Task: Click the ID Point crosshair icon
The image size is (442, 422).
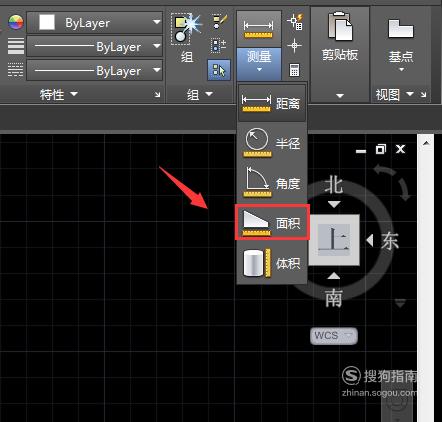Action: point(294,46)
